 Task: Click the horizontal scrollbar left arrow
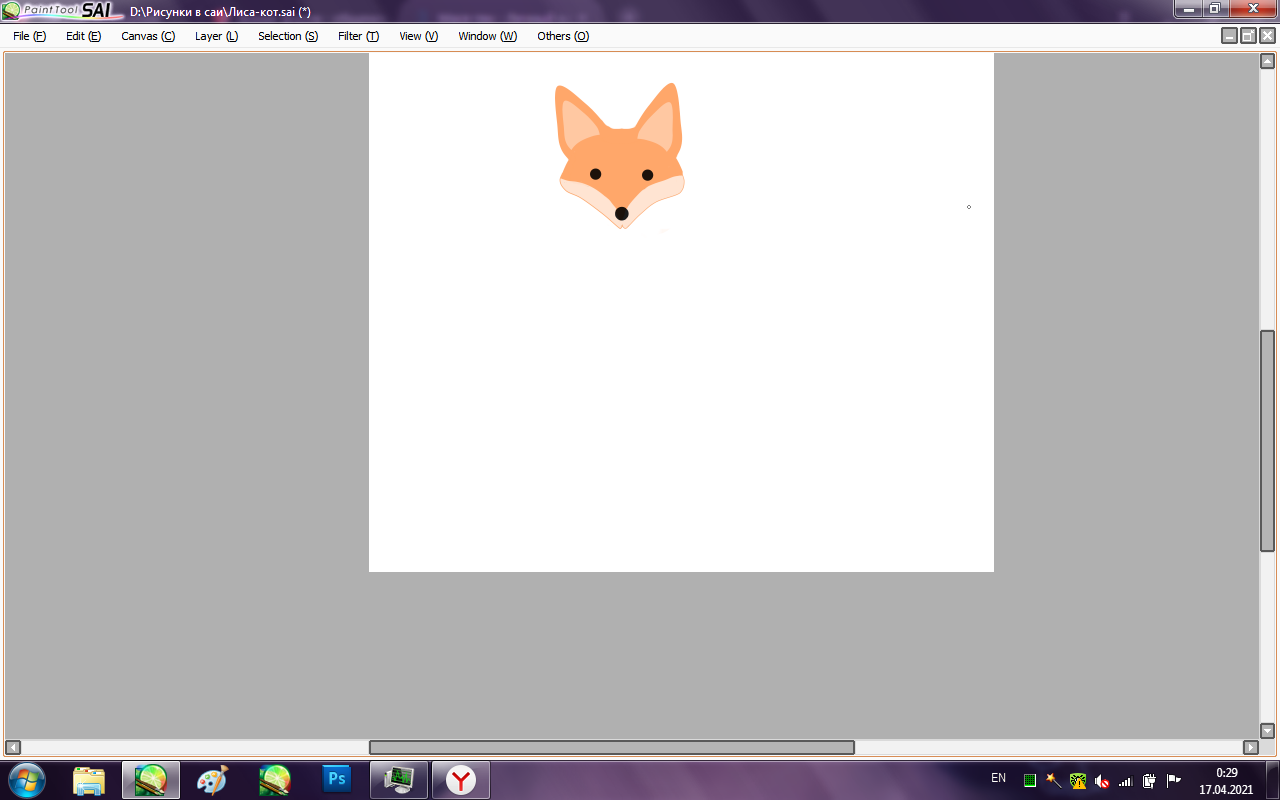[x=13, y=747]
